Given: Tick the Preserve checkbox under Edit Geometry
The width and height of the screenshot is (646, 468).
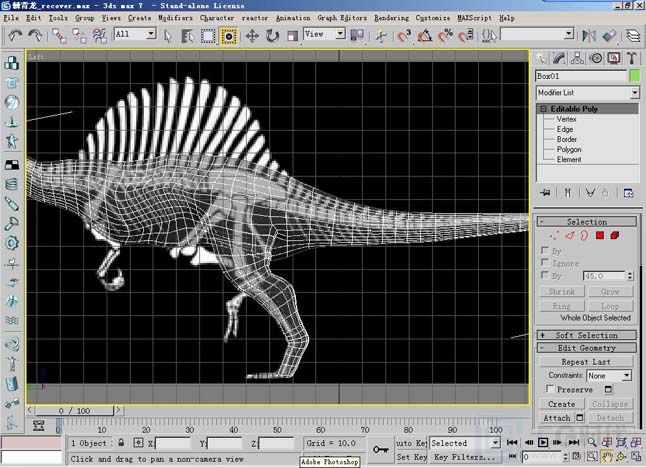Looking at the screenshot, I should (x=550, y=388).
